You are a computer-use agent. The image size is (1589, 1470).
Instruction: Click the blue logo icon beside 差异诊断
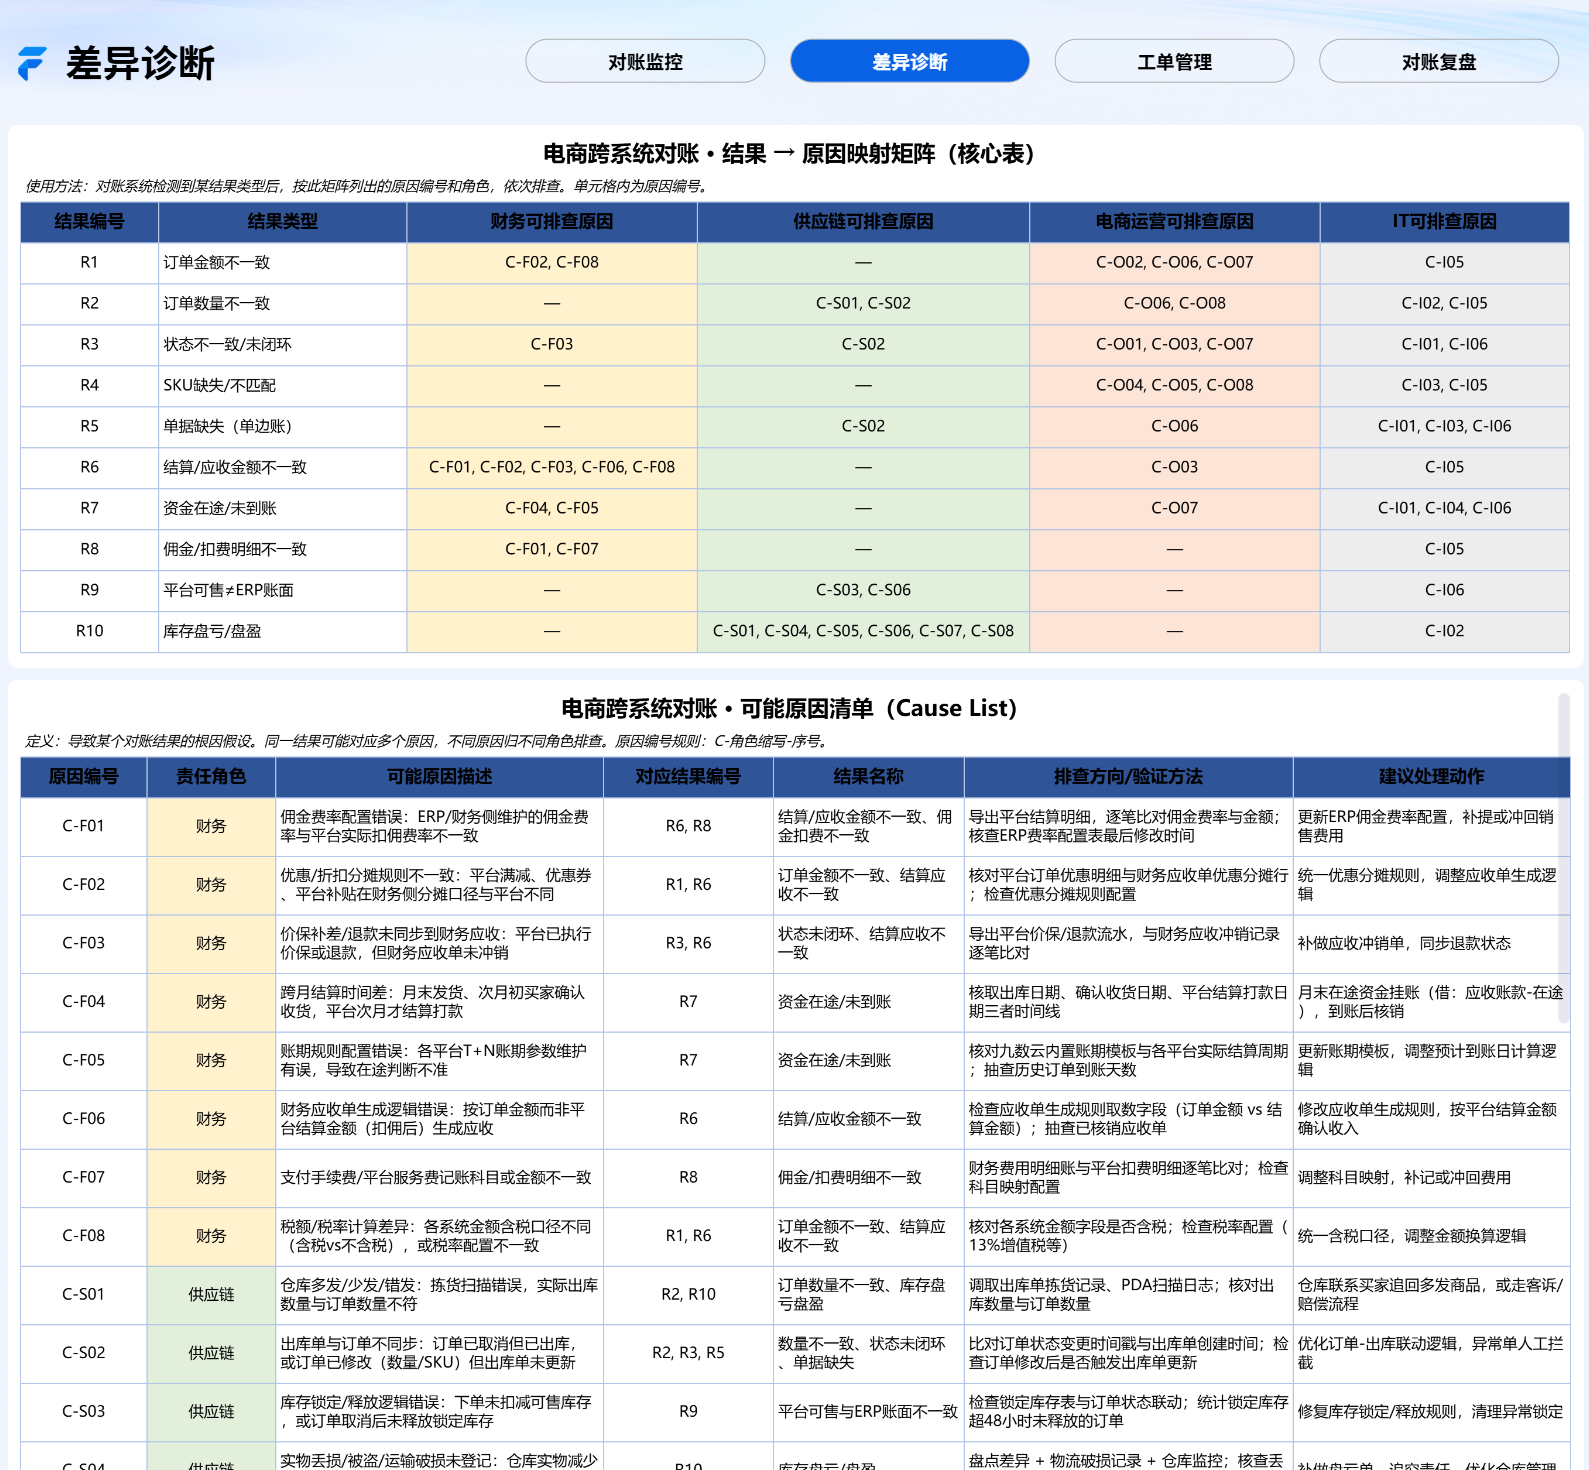(32, 63)
